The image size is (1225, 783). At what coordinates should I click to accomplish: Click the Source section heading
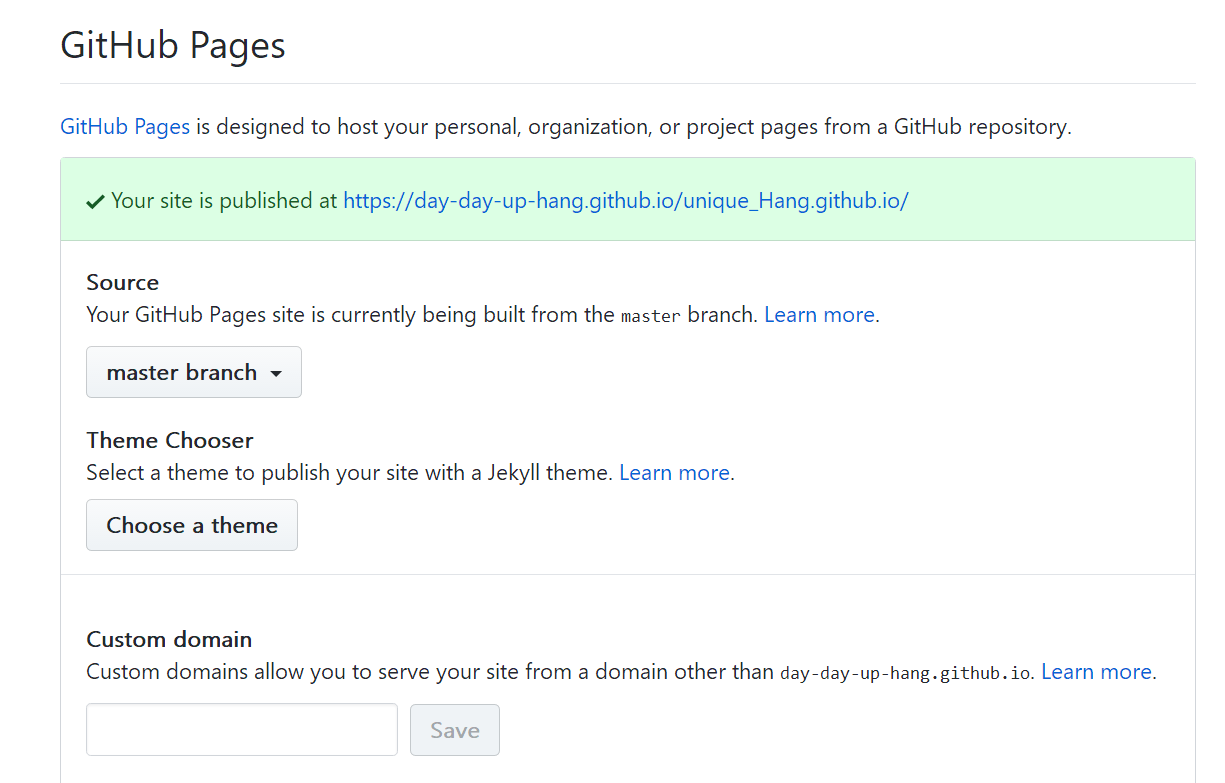(123, 282)
